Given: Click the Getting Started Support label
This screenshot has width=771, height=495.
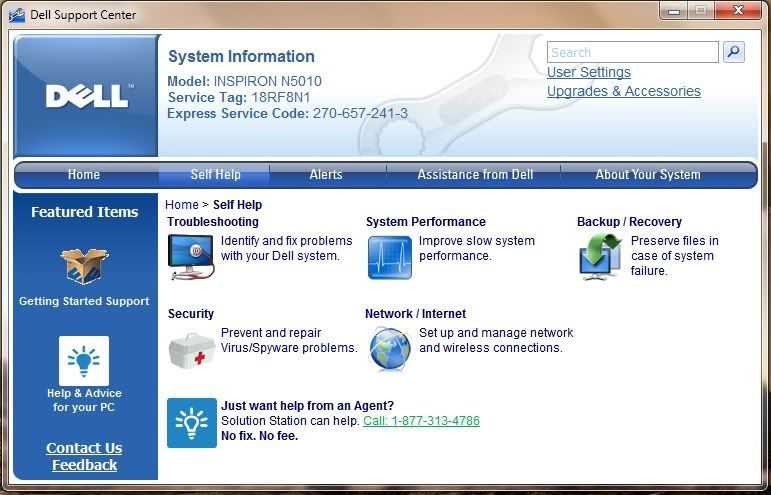Looking at the screenshot, I should coord(84,301).
